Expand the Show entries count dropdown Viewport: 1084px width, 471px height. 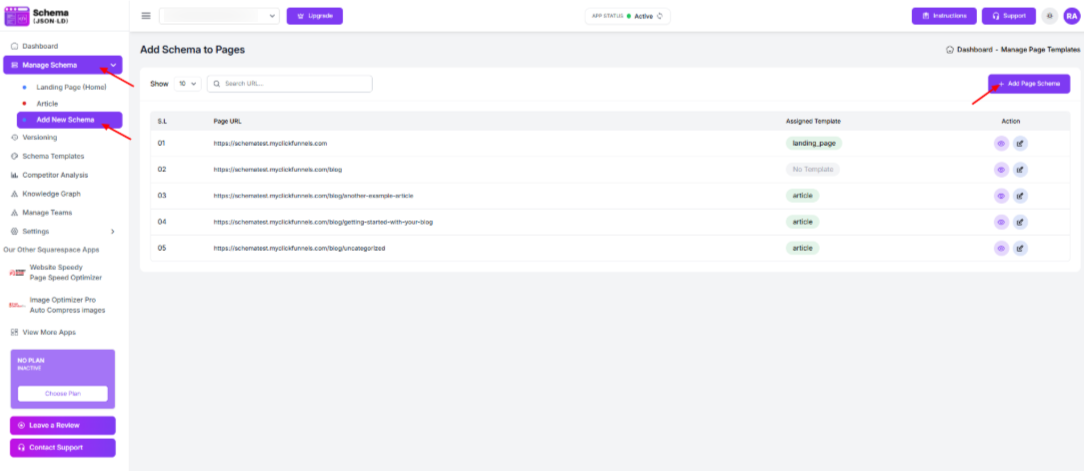pos(187,84)
